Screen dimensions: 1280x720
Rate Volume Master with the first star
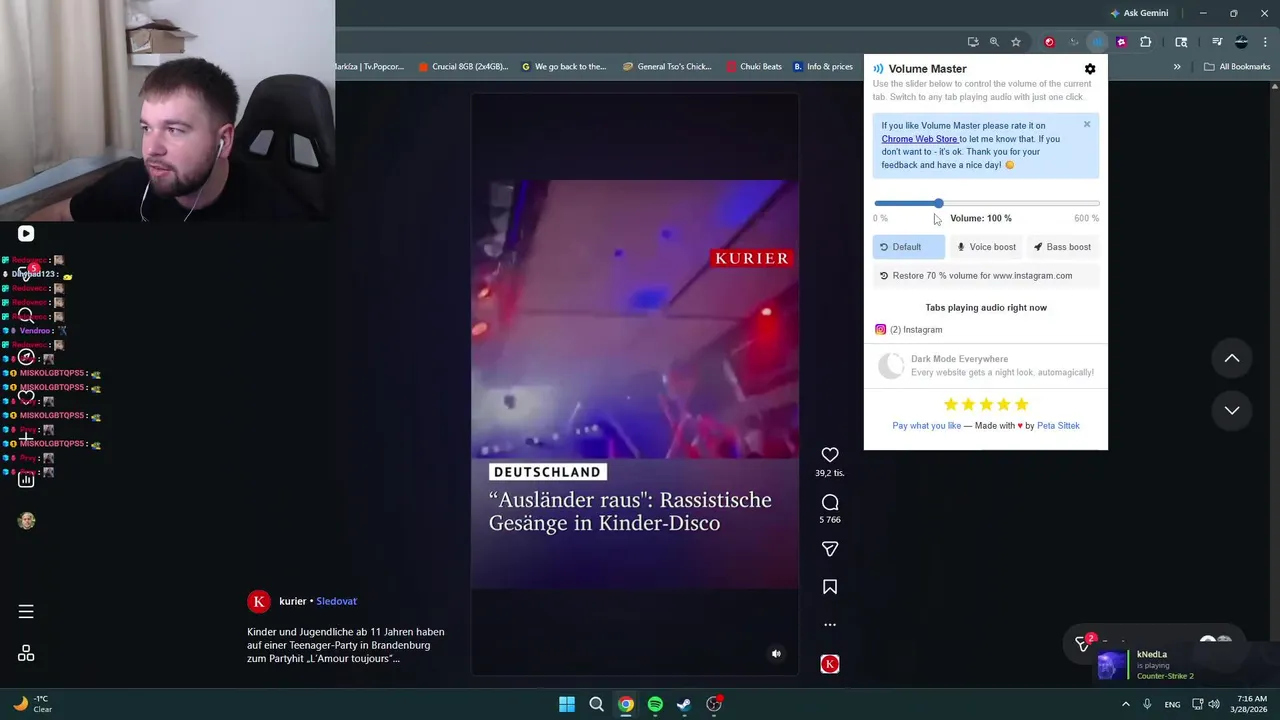click(x=951, y=404)
